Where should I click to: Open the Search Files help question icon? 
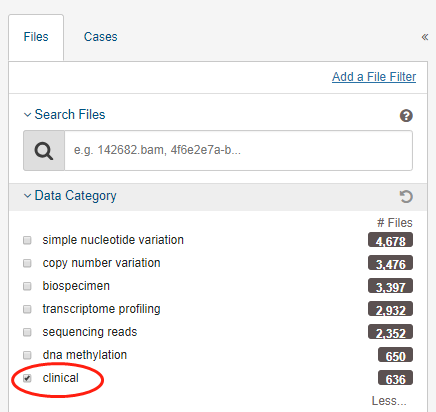click(406, 116)
